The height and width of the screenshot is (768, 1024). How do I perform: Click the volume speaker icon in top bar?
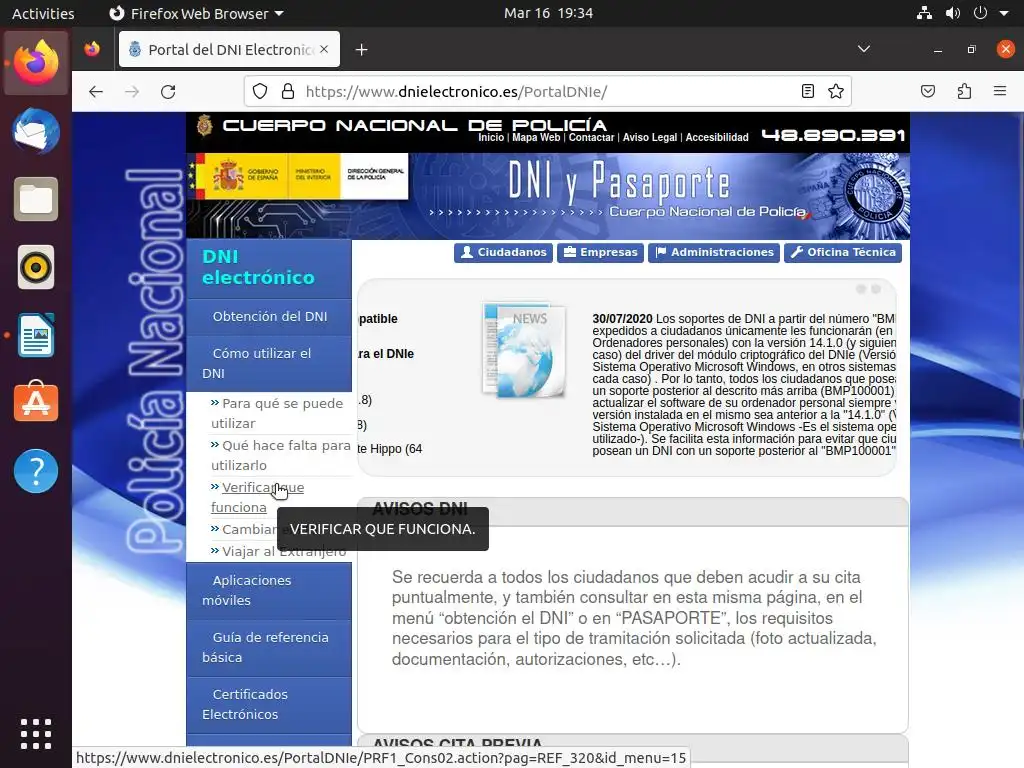[952, 13]
